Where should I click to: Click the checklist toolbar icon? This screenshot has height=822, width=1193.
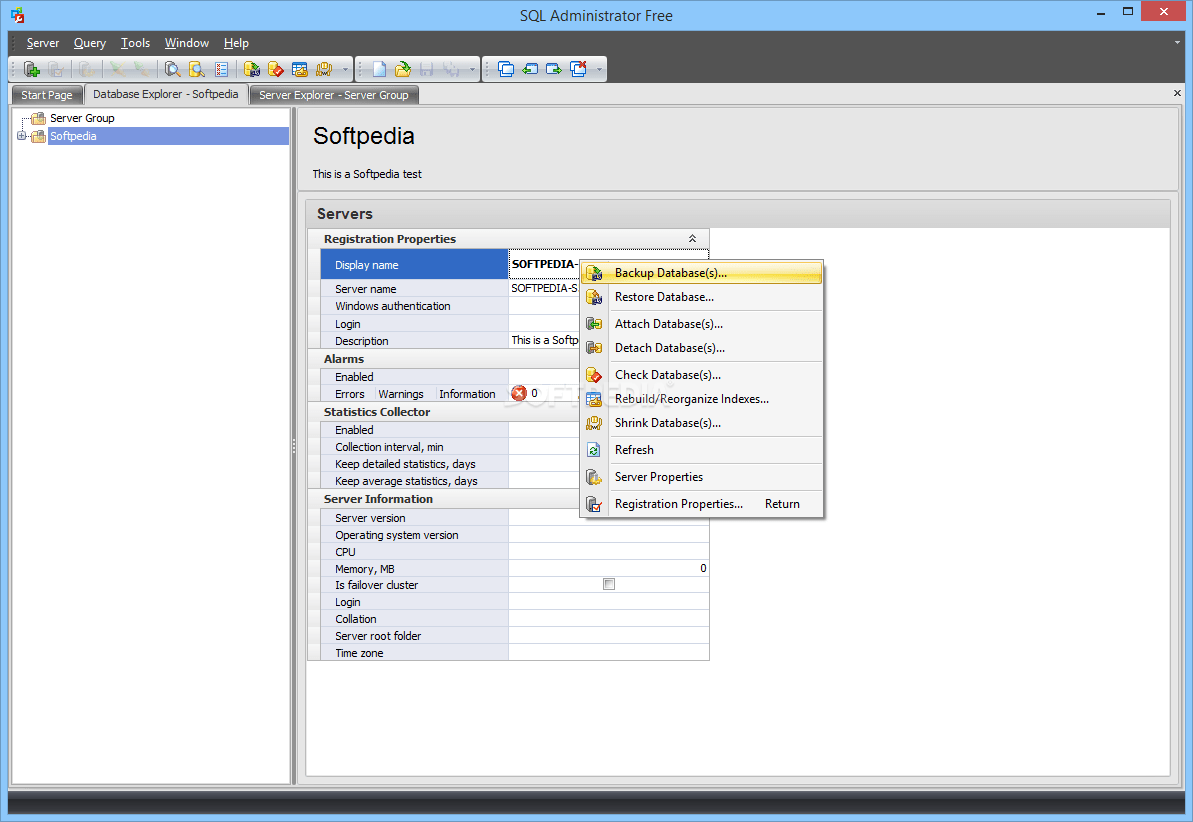(x=221, y=69)
